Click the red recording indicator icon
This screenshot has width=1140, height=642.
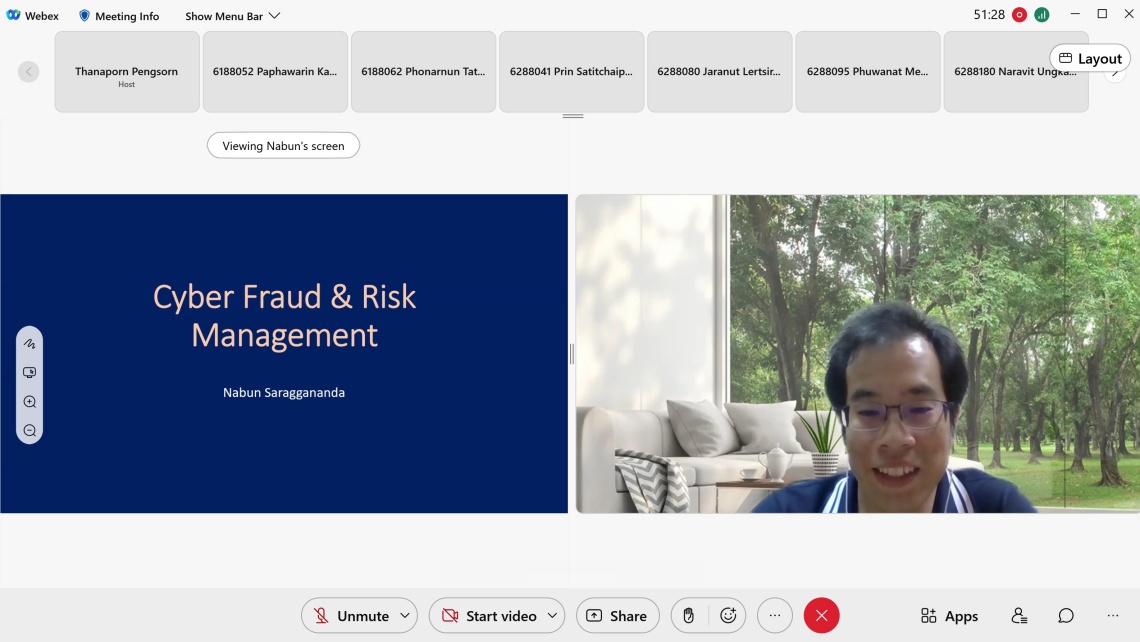click(x=1019, y=15)
